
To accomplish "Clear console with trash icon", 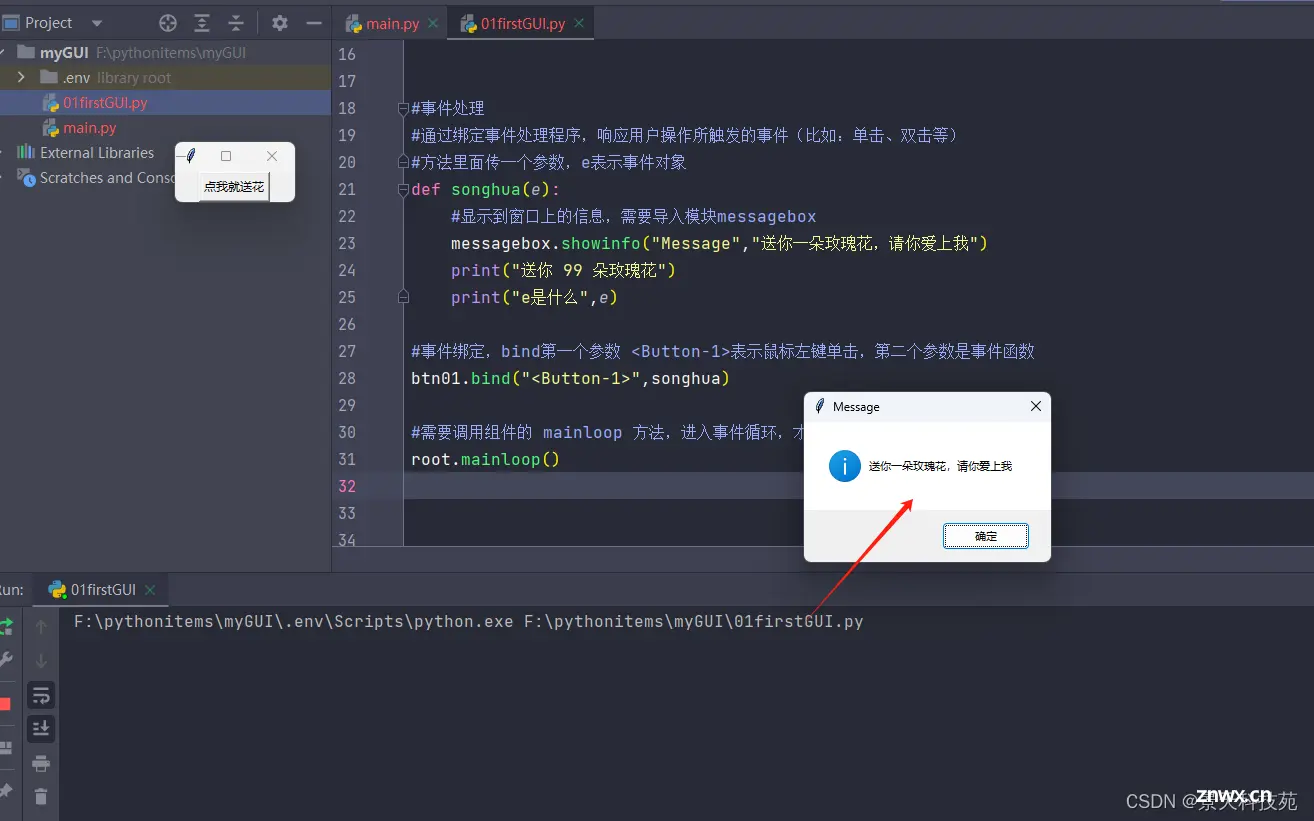I will [41, 797].
